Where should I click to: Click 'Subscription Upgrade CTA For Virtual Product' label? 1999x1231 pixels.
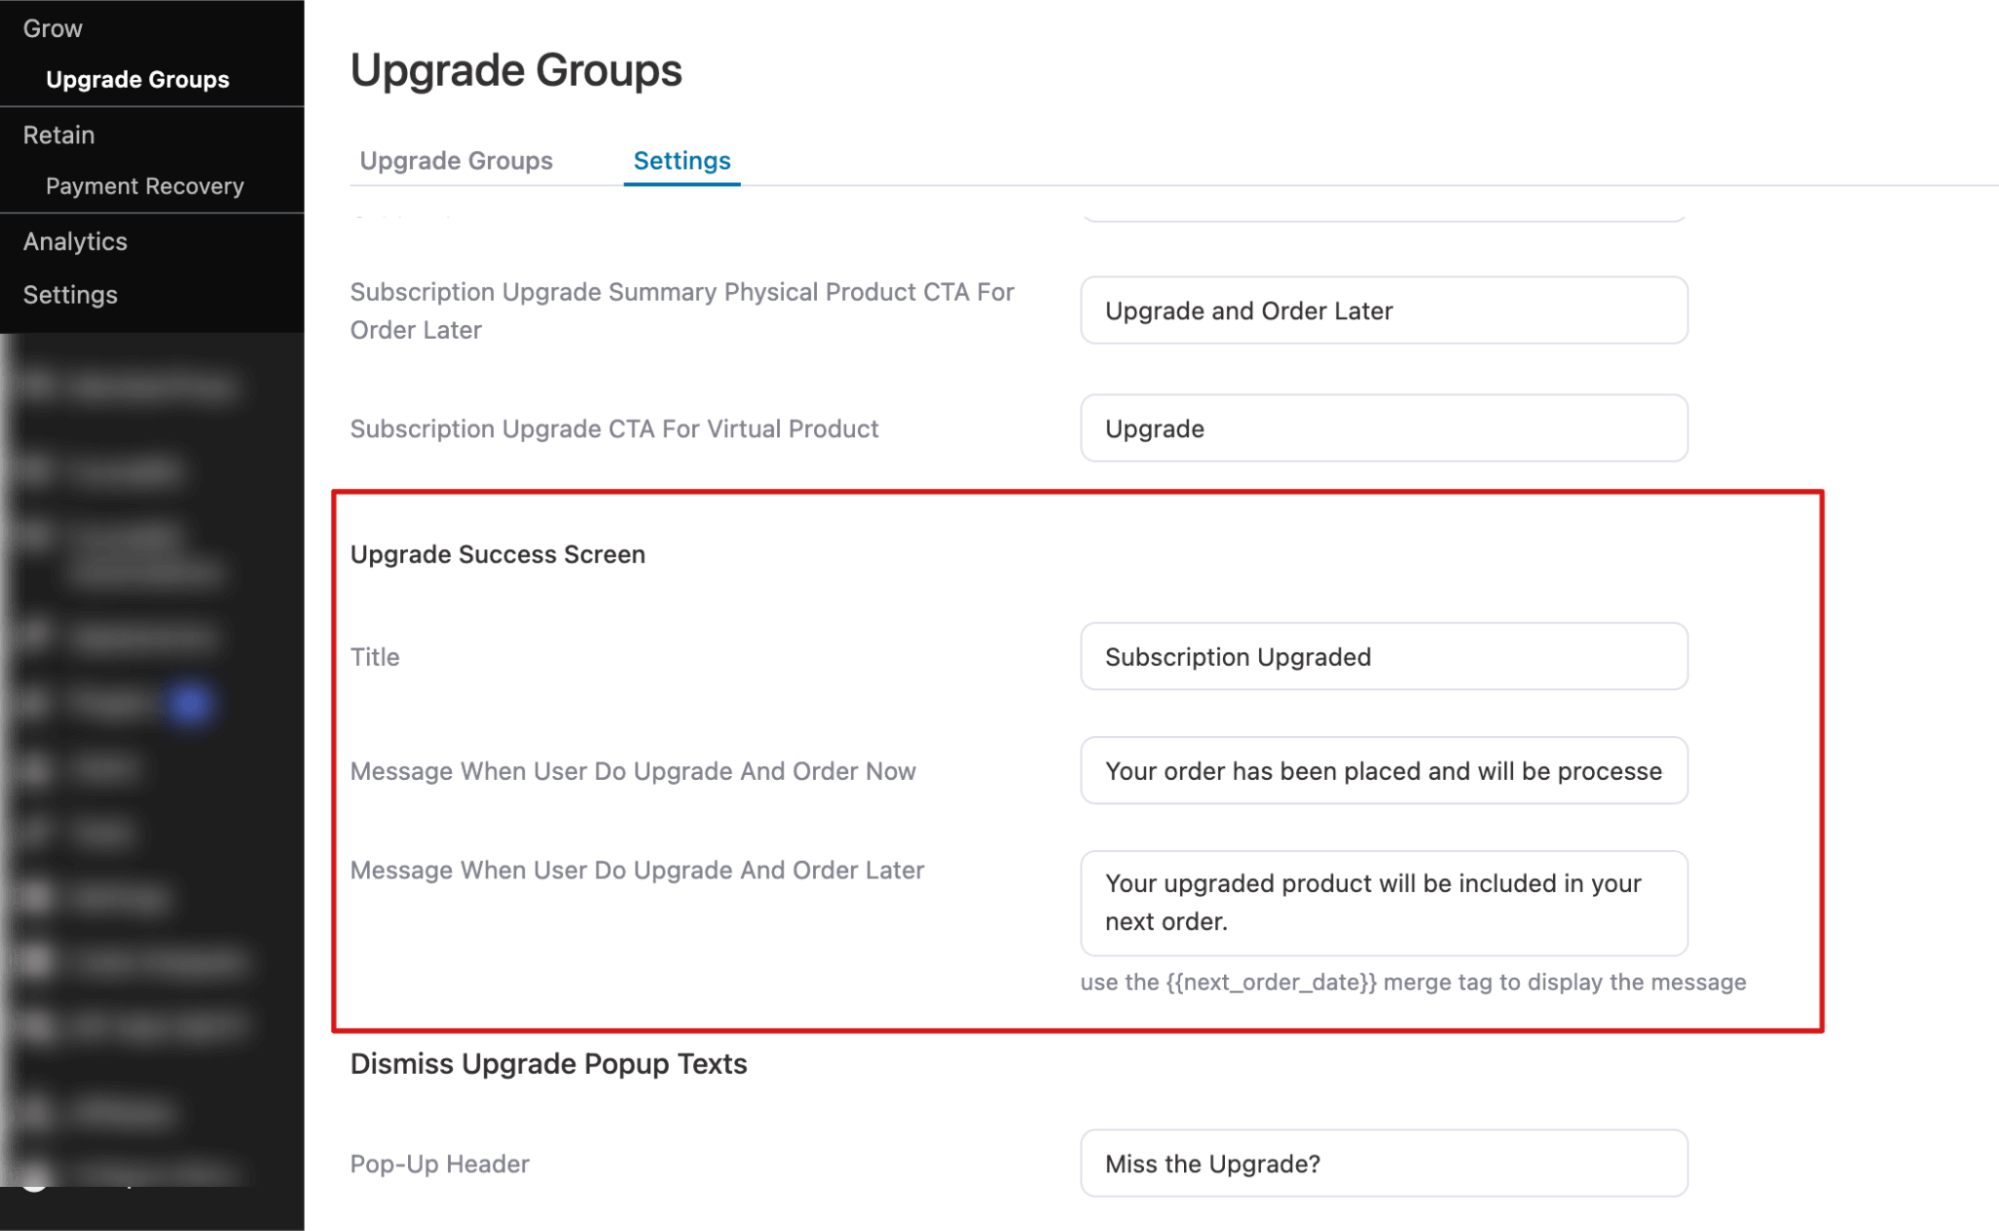pos(614,429)
